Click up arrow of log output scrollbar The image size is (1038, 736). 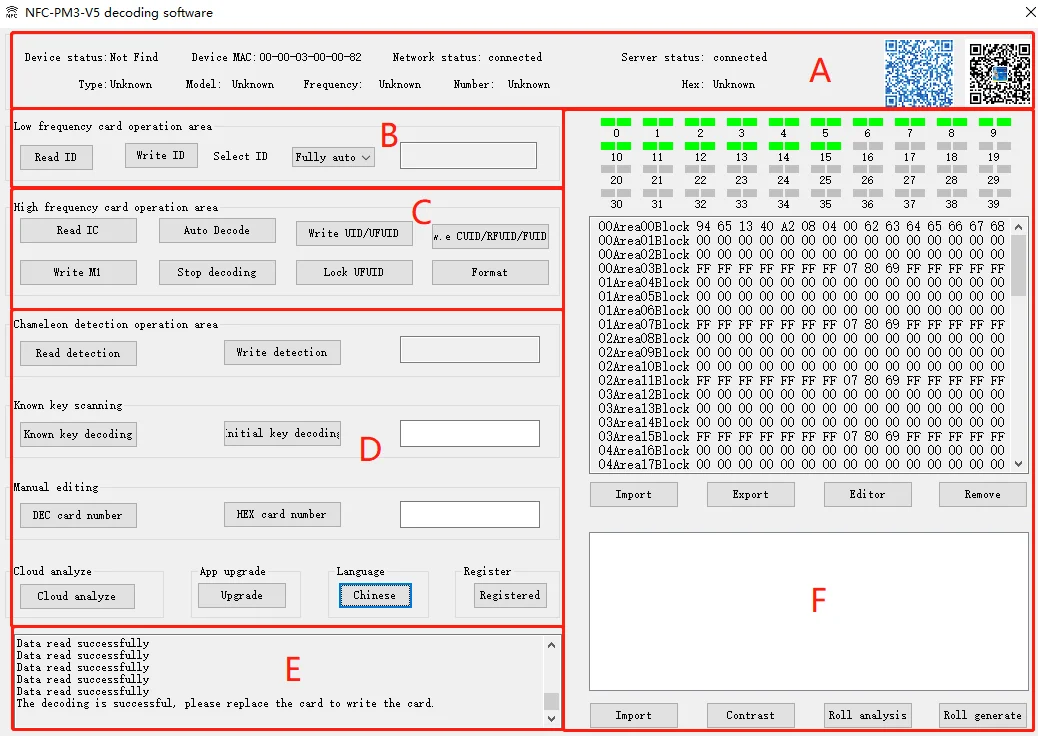(x=551, y=645)
